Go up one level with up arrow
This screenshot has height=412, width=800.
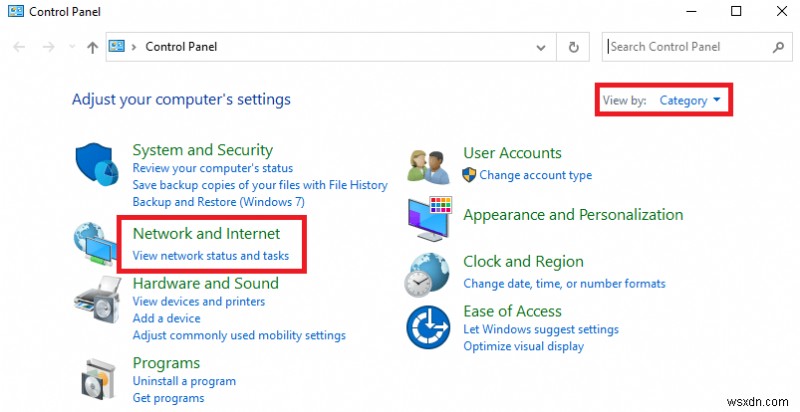(x=92, y=47)
